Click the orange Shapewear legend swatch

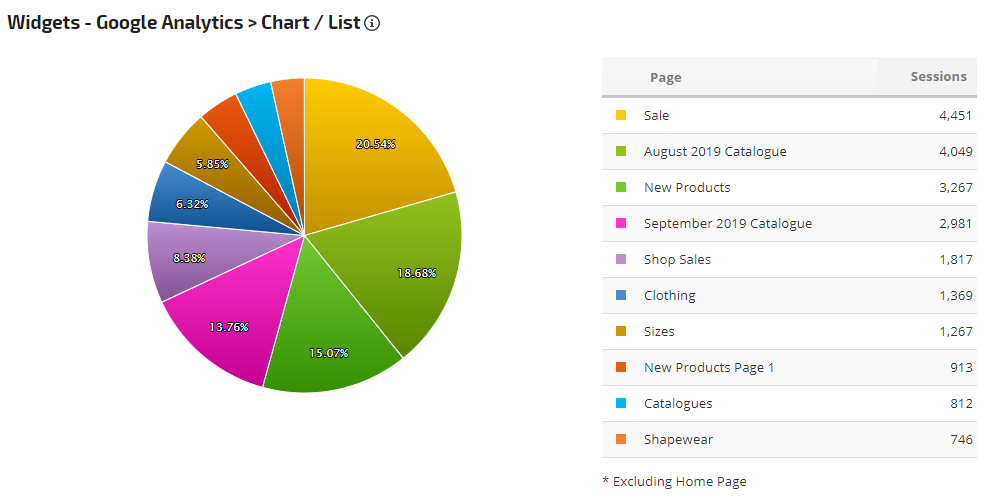621,440
